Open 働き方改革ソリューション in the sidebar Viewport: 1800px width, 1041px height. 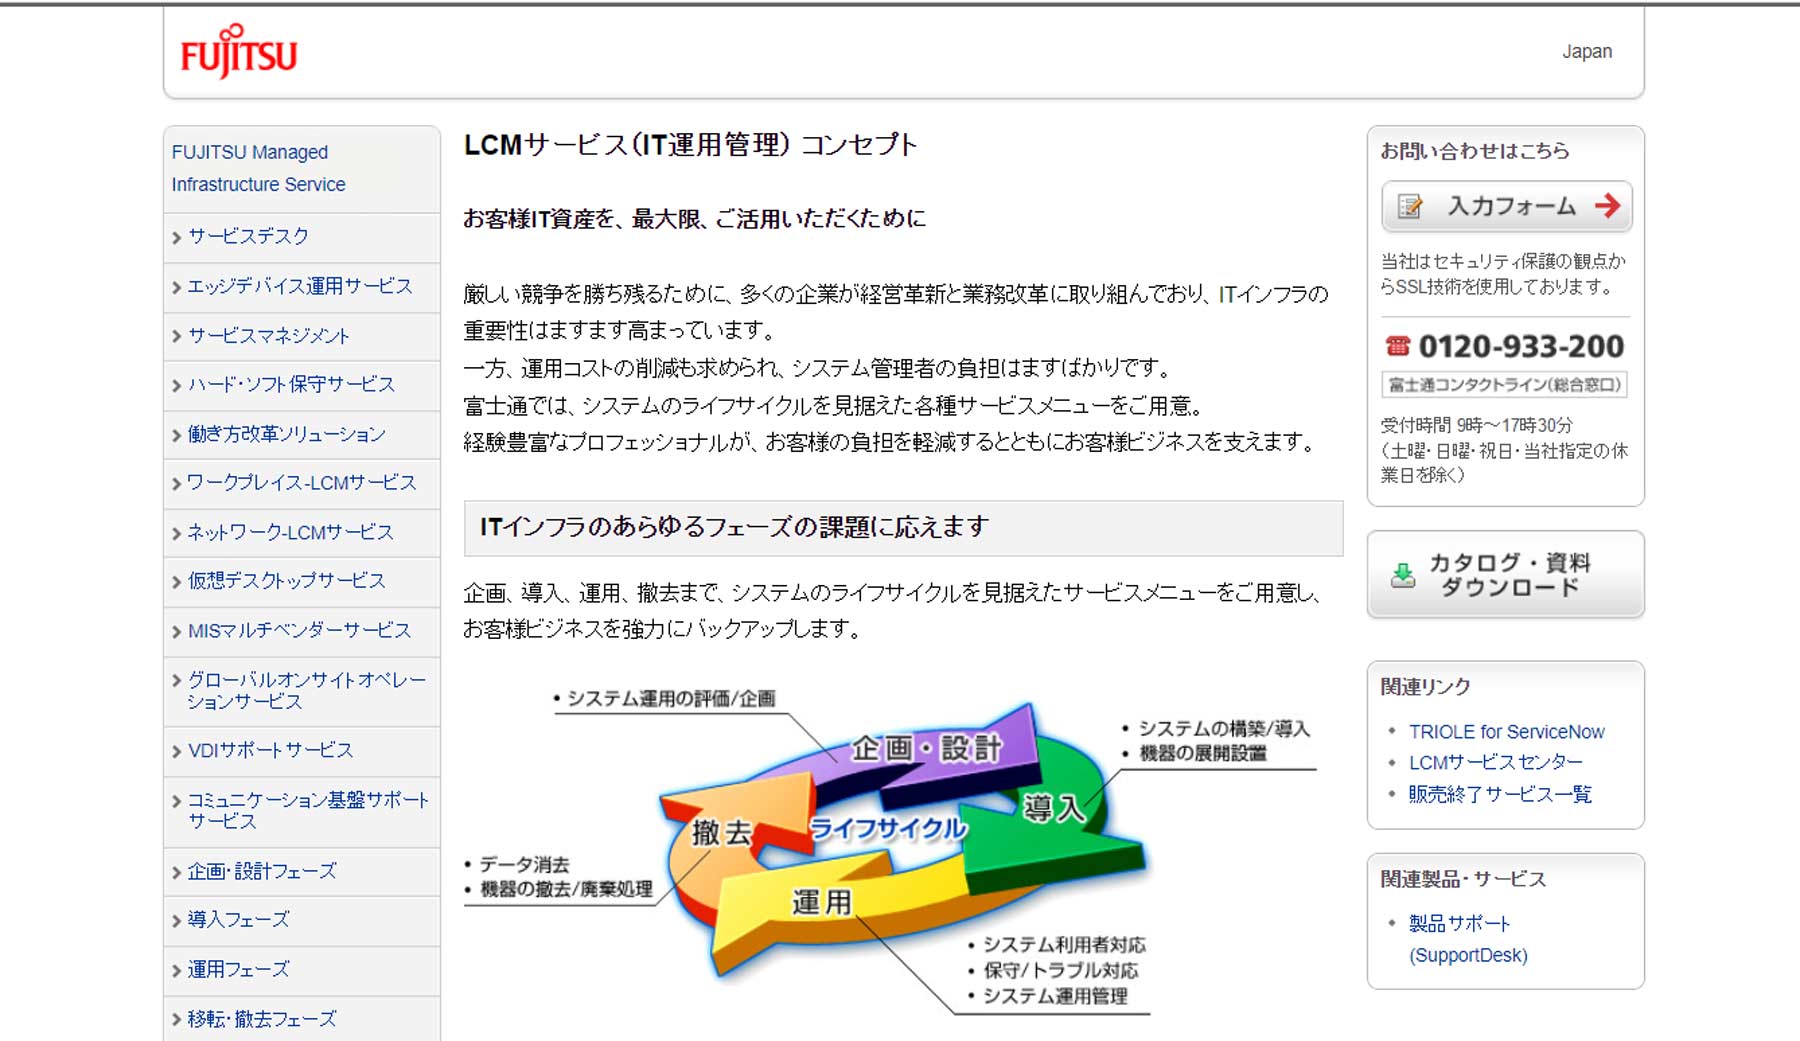tap(286, 434)
